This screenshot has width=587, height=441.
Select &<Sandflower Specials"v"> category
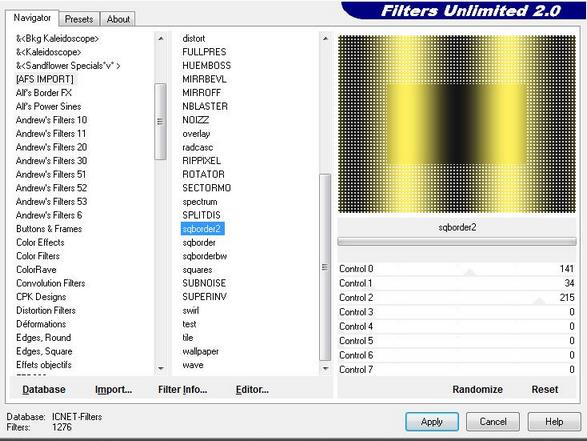(x=68, y=66)
